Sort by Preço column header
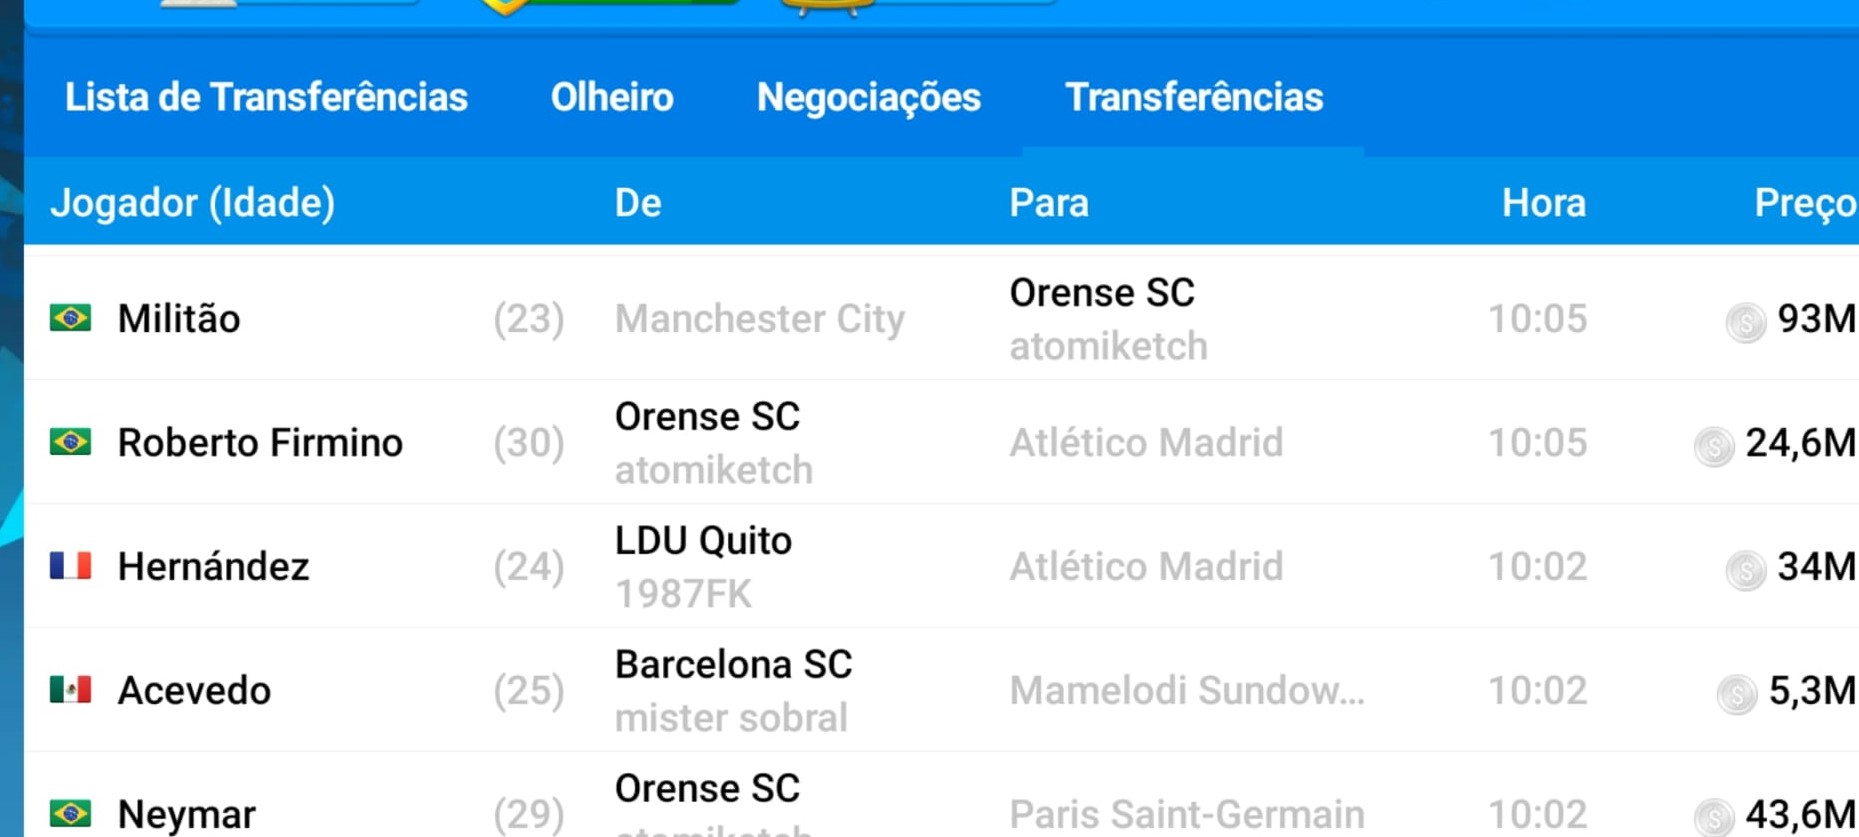Image resolution: width=1859 pixels, height=837 pixels. tap(1804, 203)
